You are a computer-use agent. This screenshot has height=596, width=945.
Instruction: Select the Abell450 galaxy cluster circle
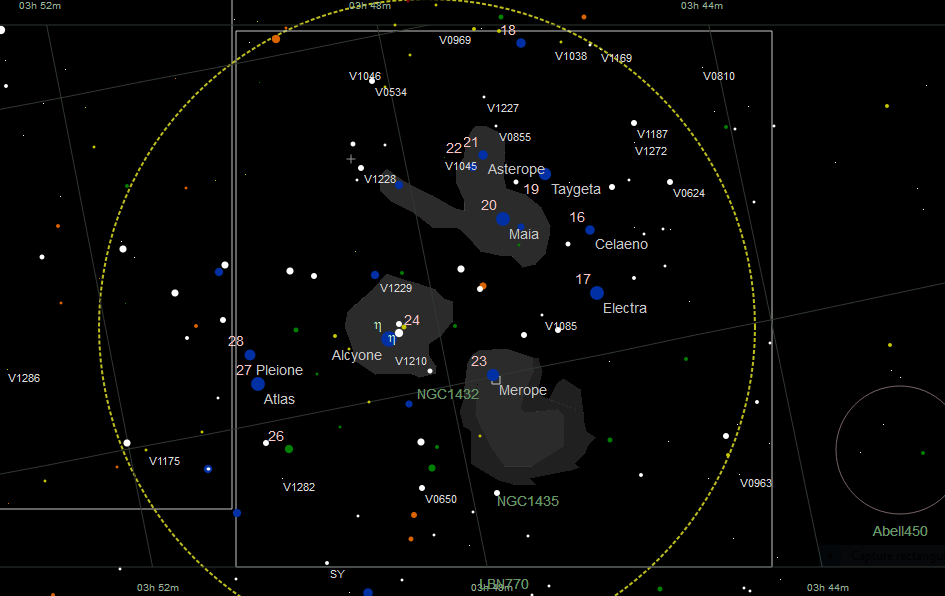click(889, 450)
